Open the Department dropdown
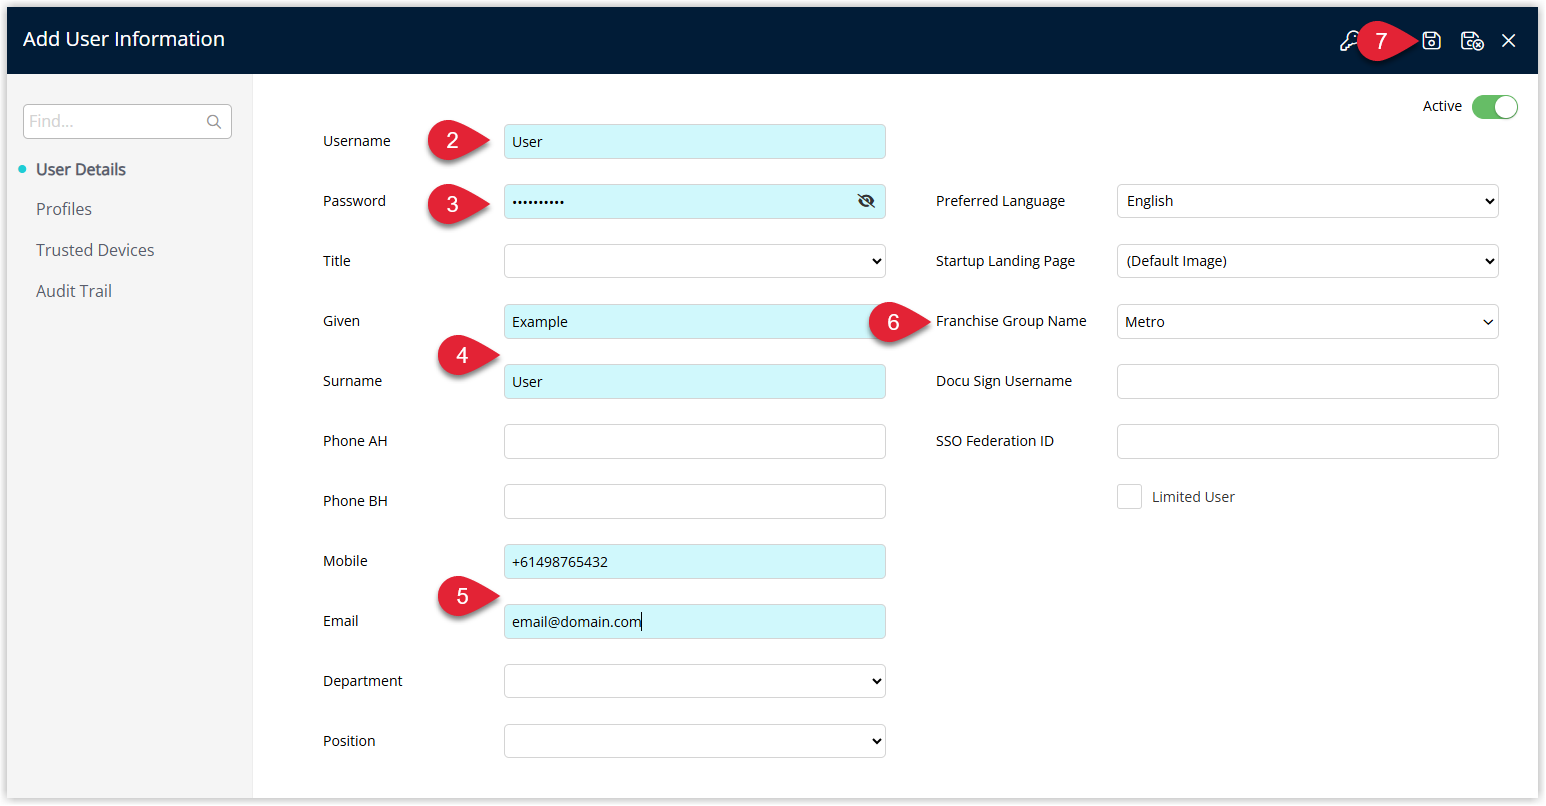 click(694, 681)
